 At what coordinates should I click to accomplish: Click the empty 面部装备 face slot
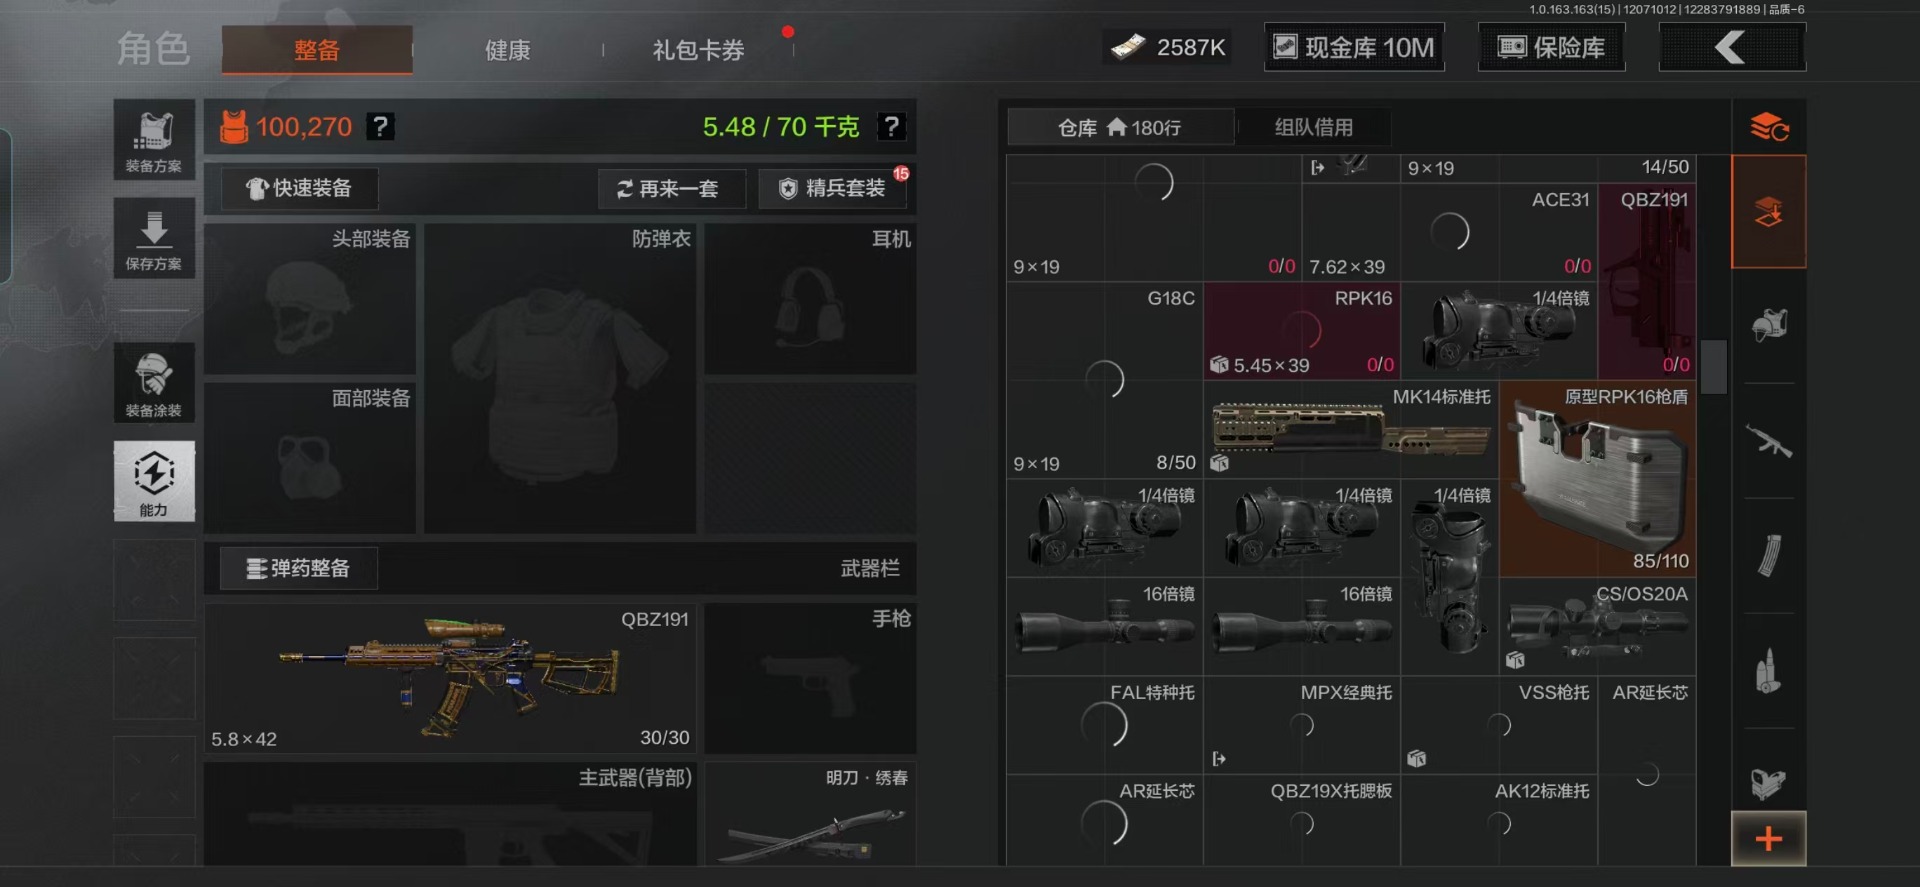click(x=310, y=458)
